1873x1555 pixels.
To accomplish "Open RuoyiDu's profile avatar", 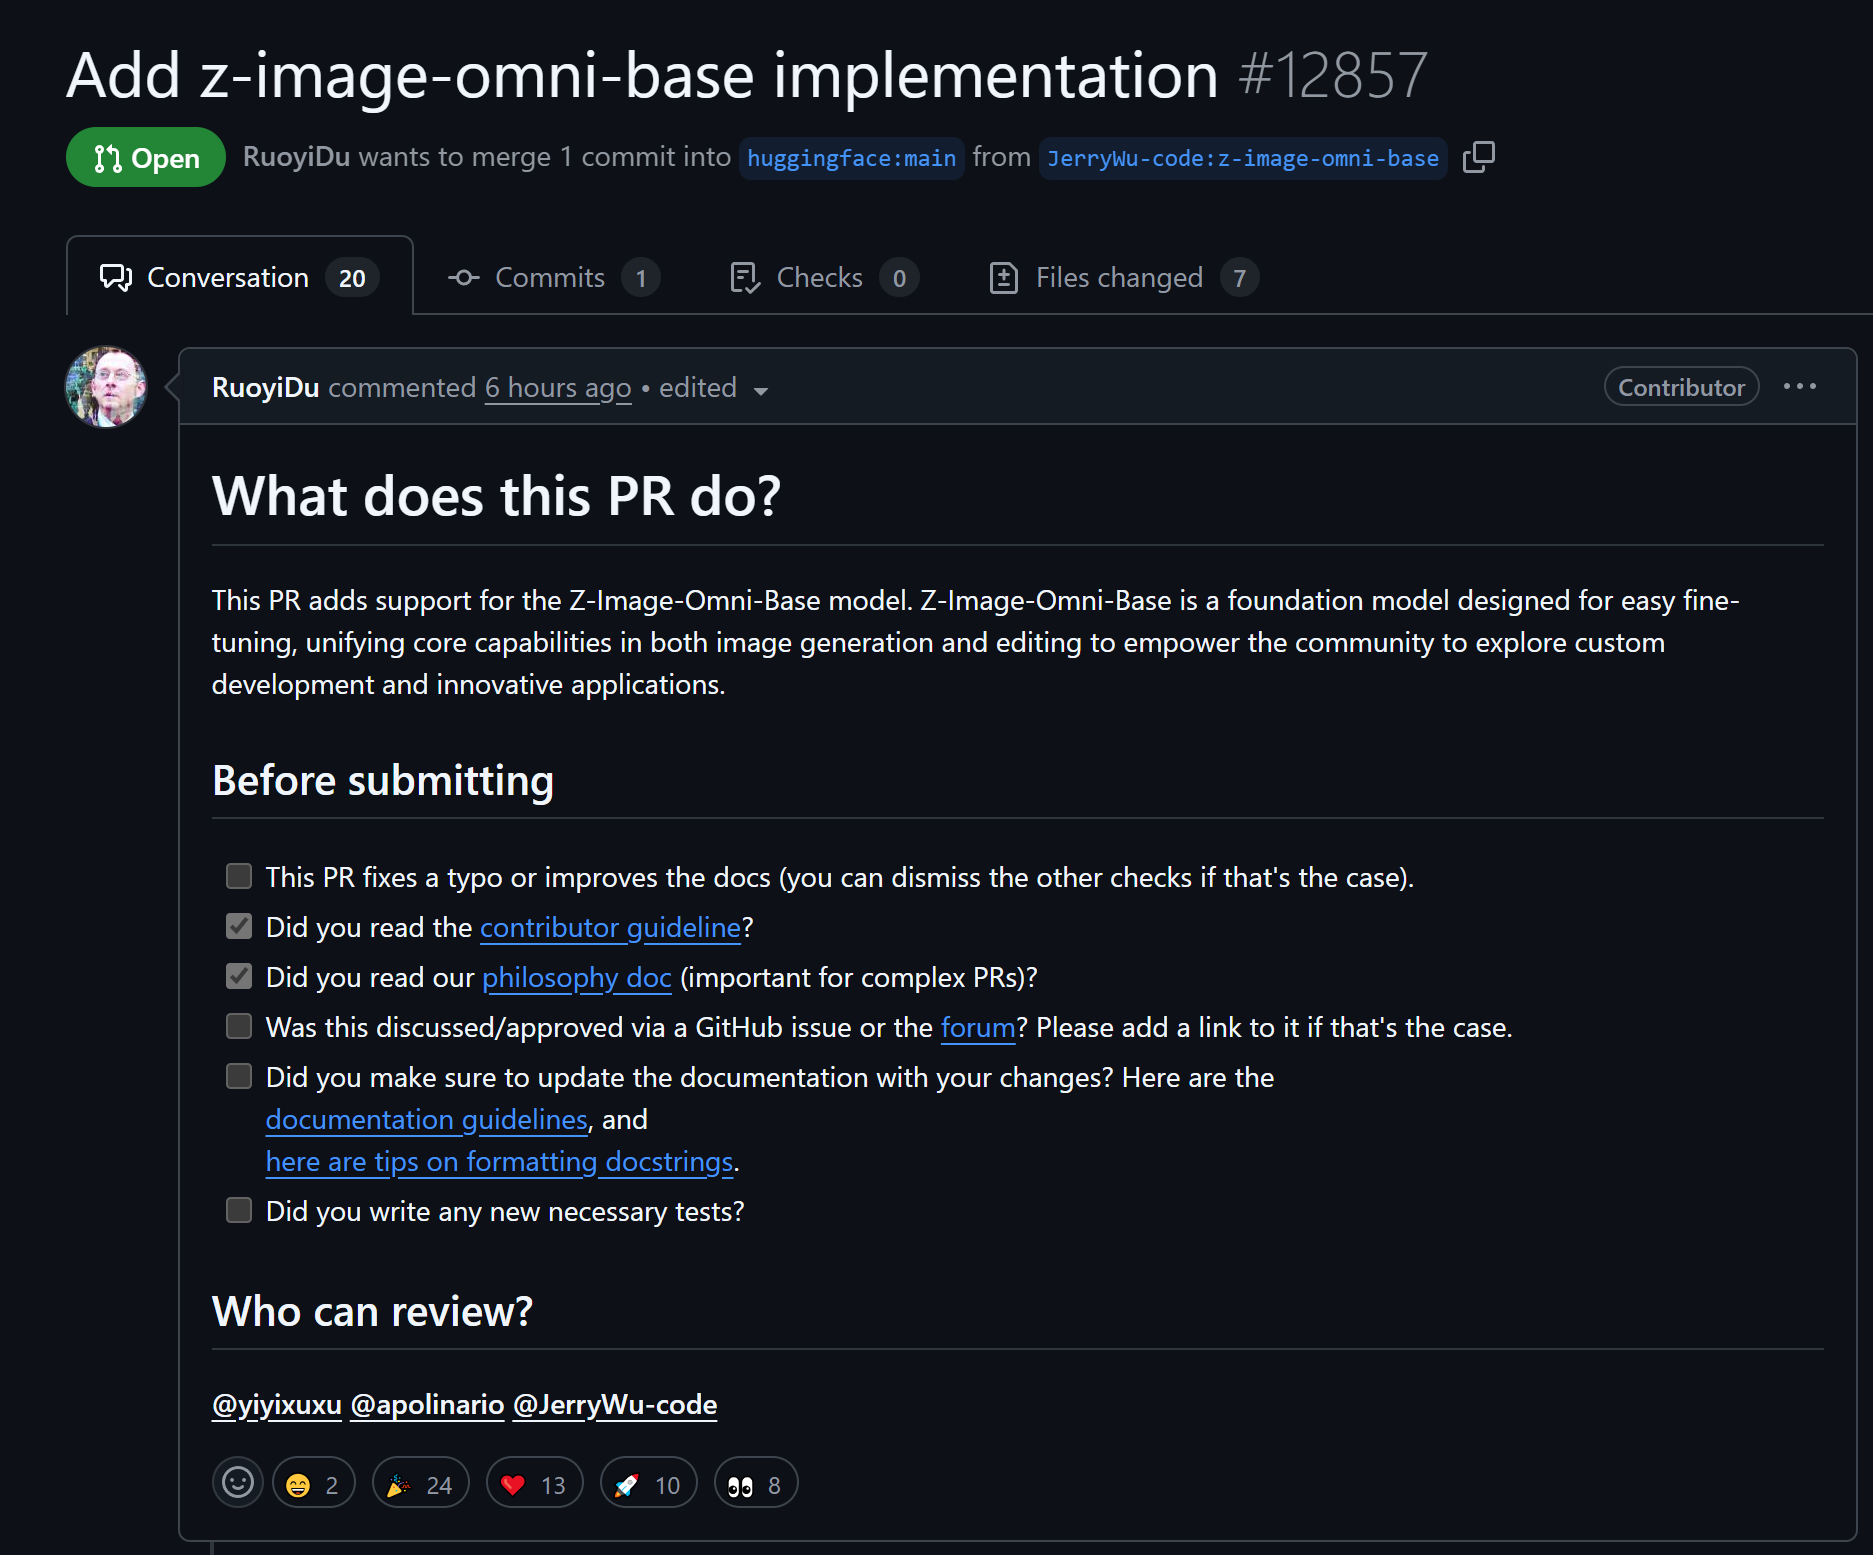I will pyautogui.click(x=106, y=387).
